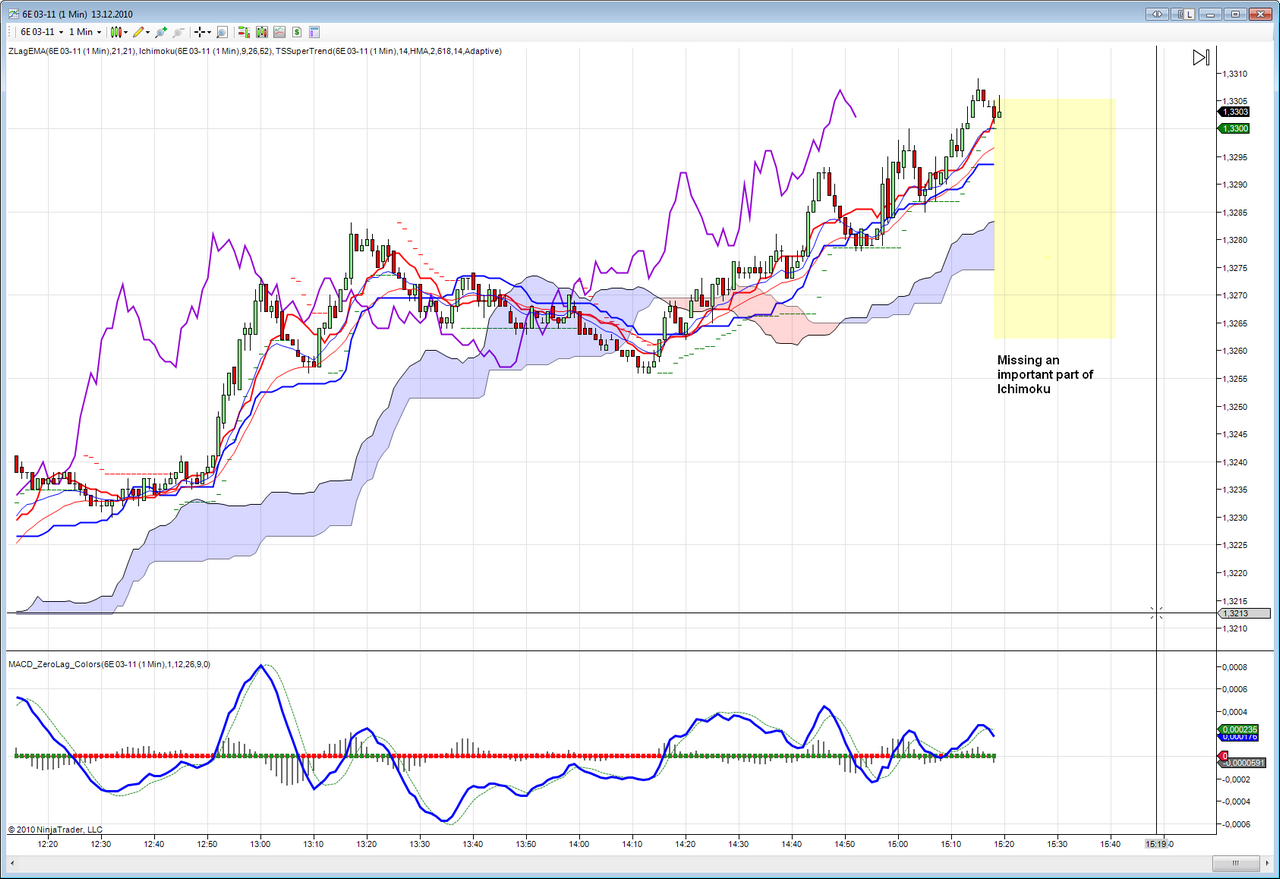Screen dimensions: 1280x879
Task: Click the 13:00 time axis label
Action: point(260,844)
